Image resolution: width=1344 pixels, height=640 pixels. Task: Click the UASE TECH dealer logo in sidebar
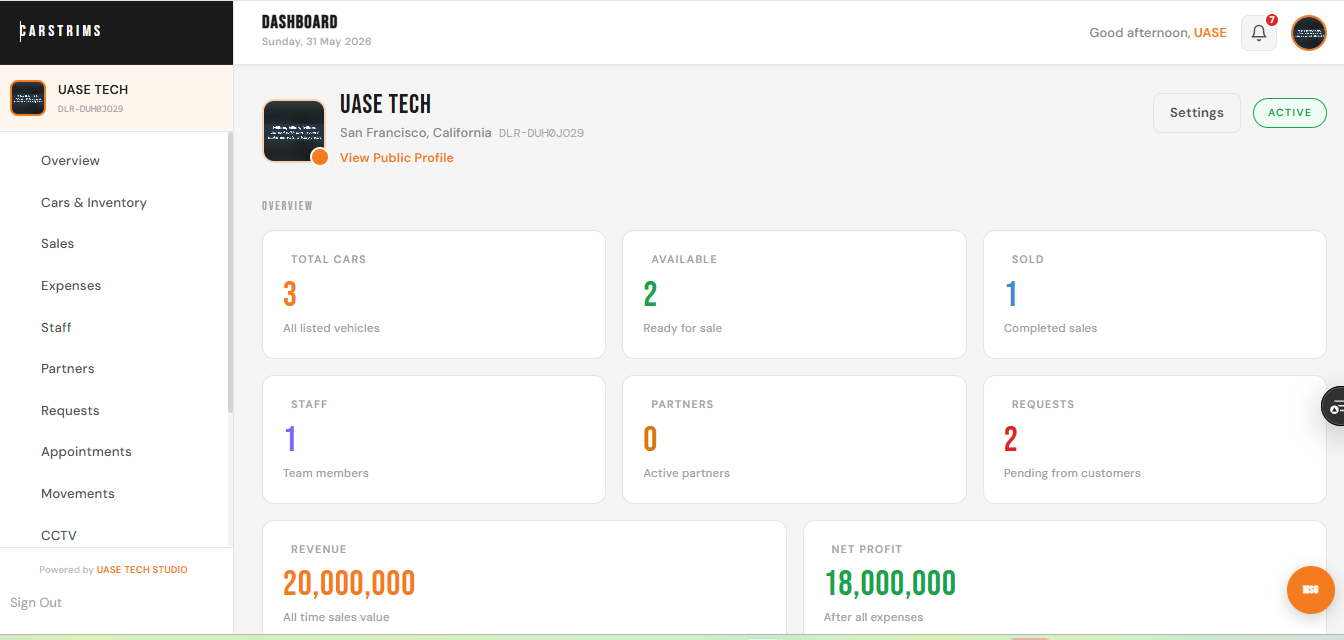[x=28, y=98]
